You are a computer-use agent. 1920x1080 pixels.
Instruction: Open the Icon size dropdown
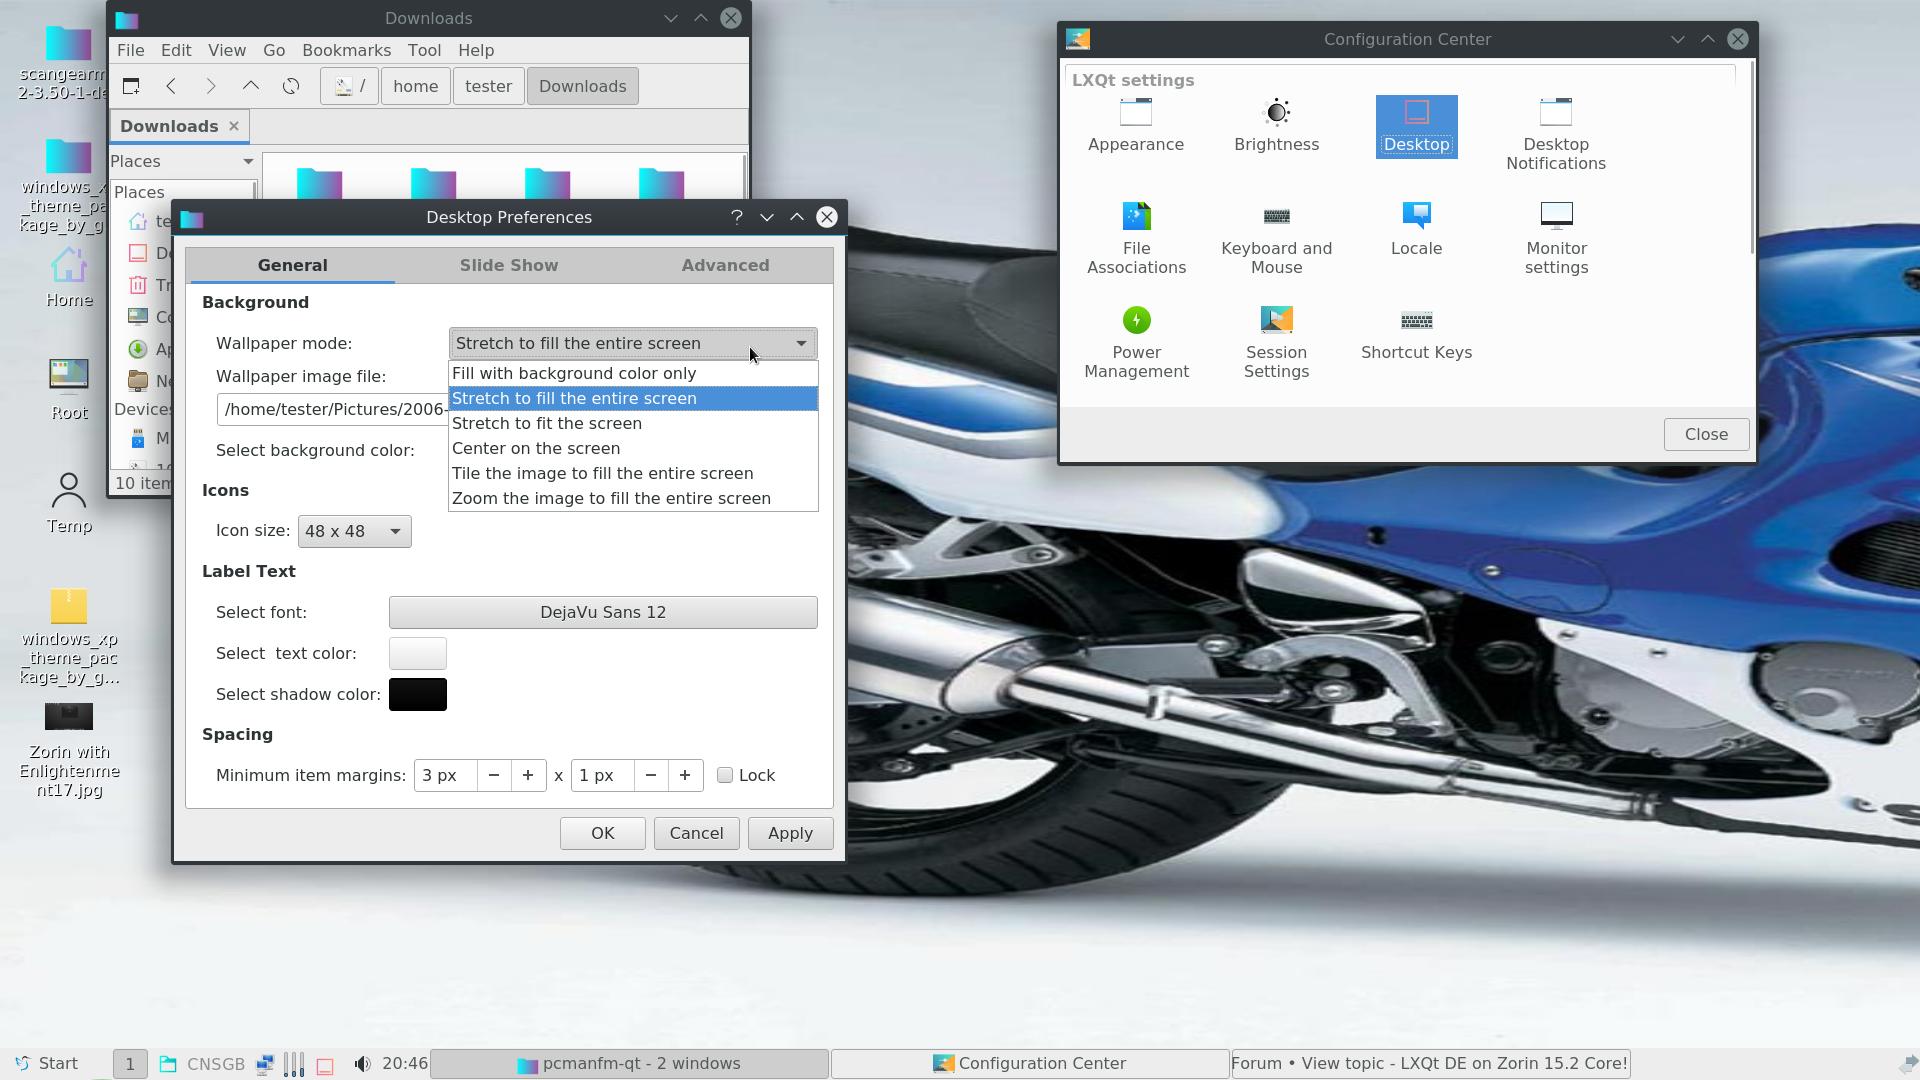point(354,531)
